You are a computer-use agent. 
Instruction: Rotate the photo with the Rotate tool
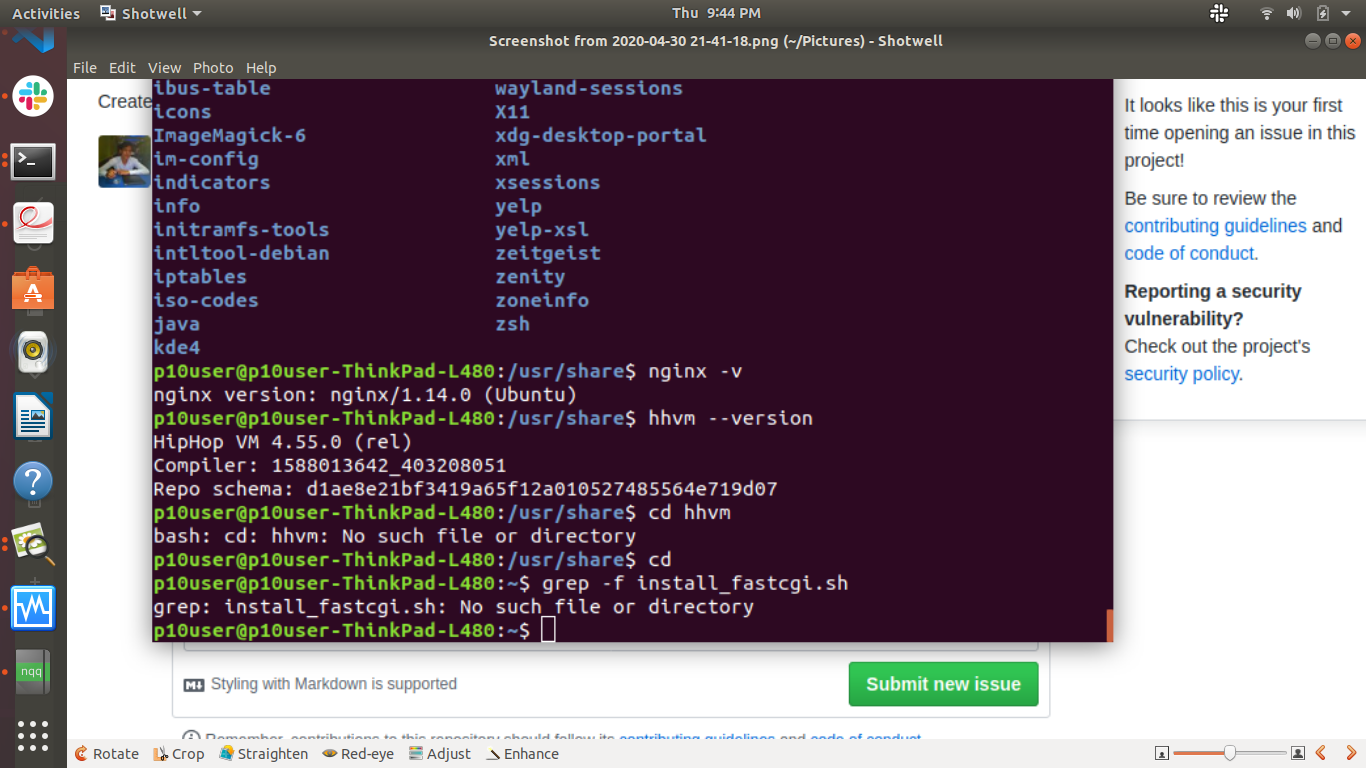[x=105, y=754]
